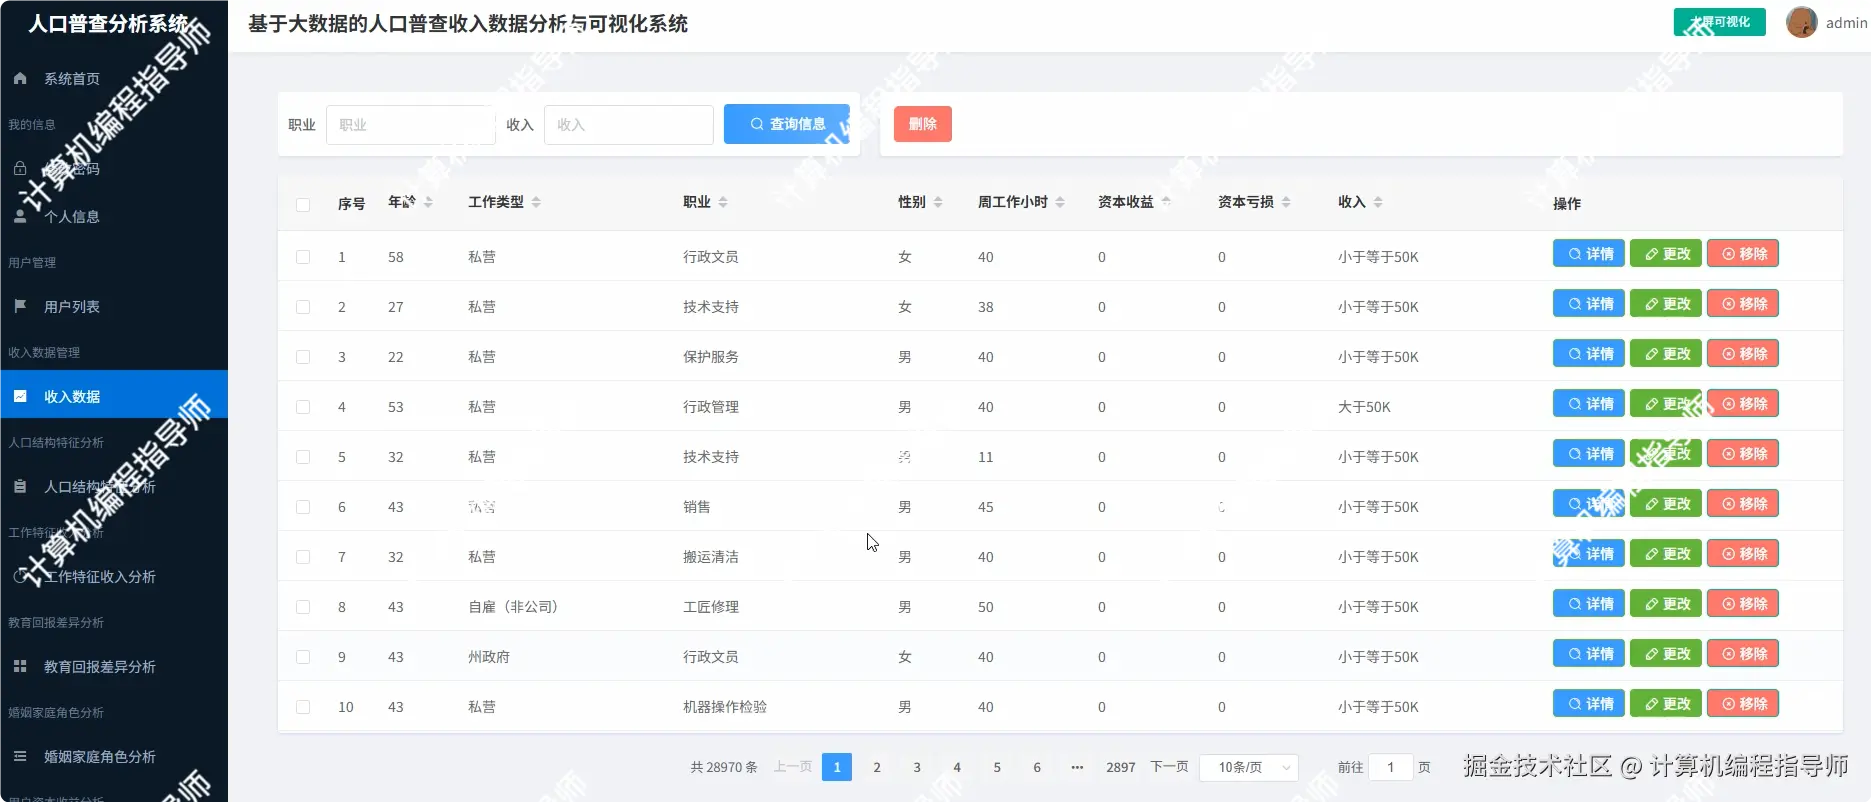Click 详情 for row 8 工匠修理
The image size is (1871, 802).
1589,604
